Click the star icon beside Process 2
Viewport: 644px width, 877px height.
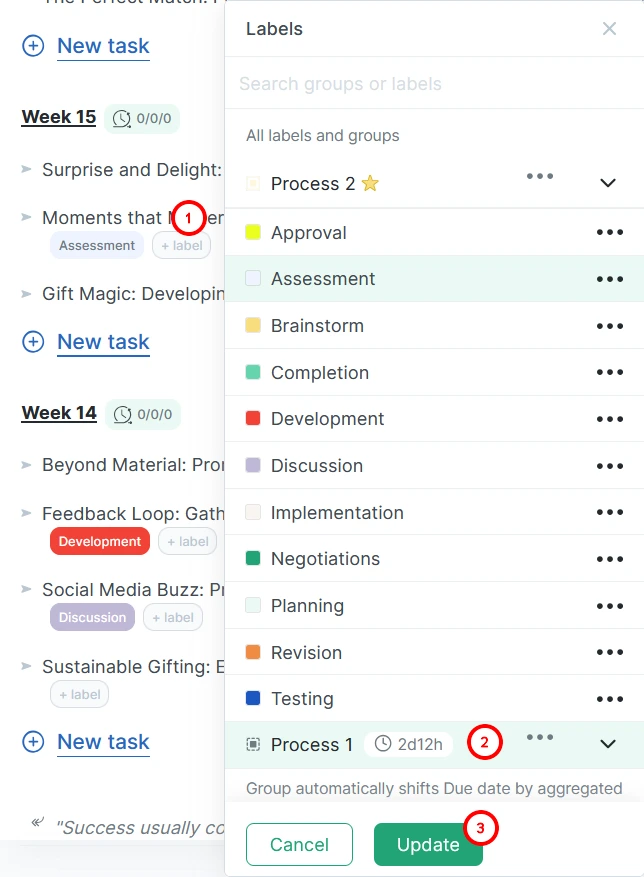370,184
